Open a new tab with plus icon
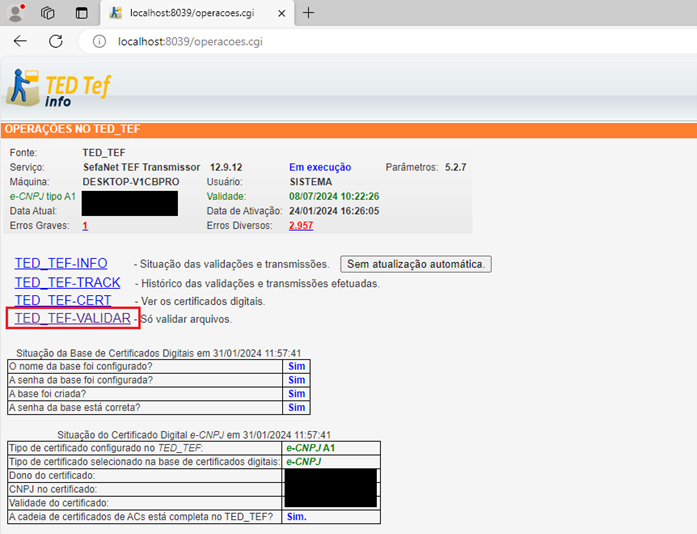 coord(308,13)
